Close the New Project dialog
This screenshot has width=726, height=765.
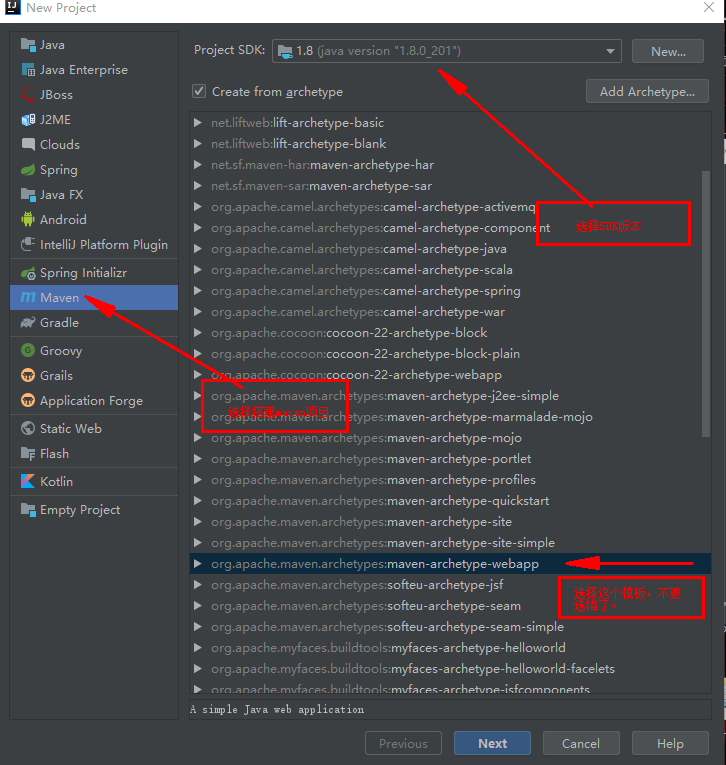[x=709, y=7]
